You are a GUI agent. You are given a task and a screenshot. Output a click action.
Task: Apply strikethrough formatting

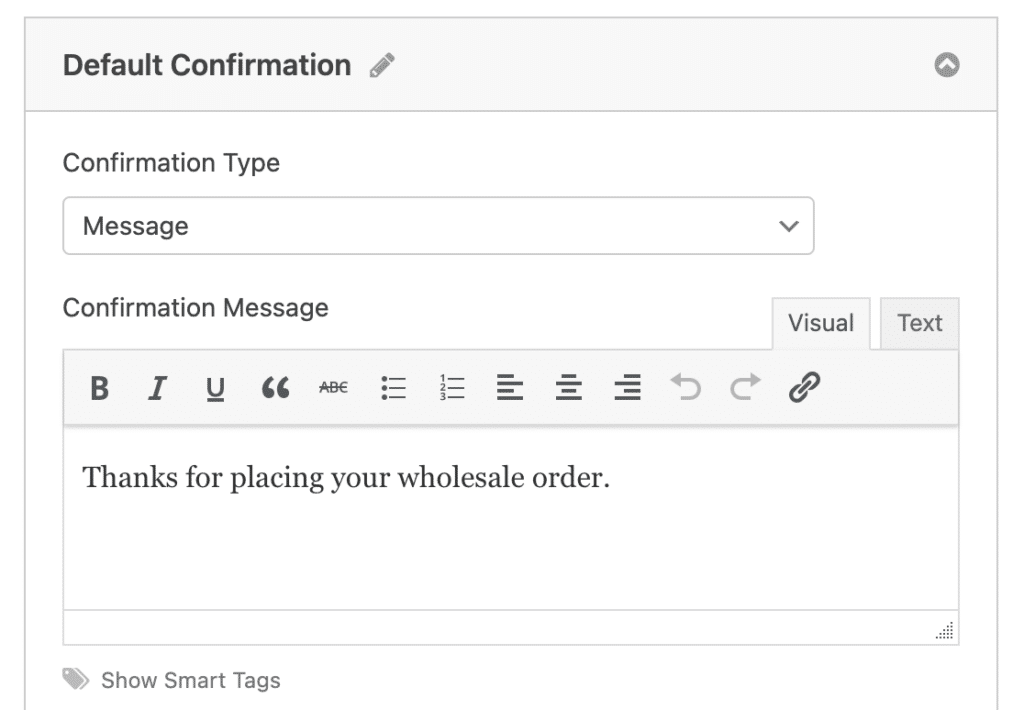click(x=333, y=388)
